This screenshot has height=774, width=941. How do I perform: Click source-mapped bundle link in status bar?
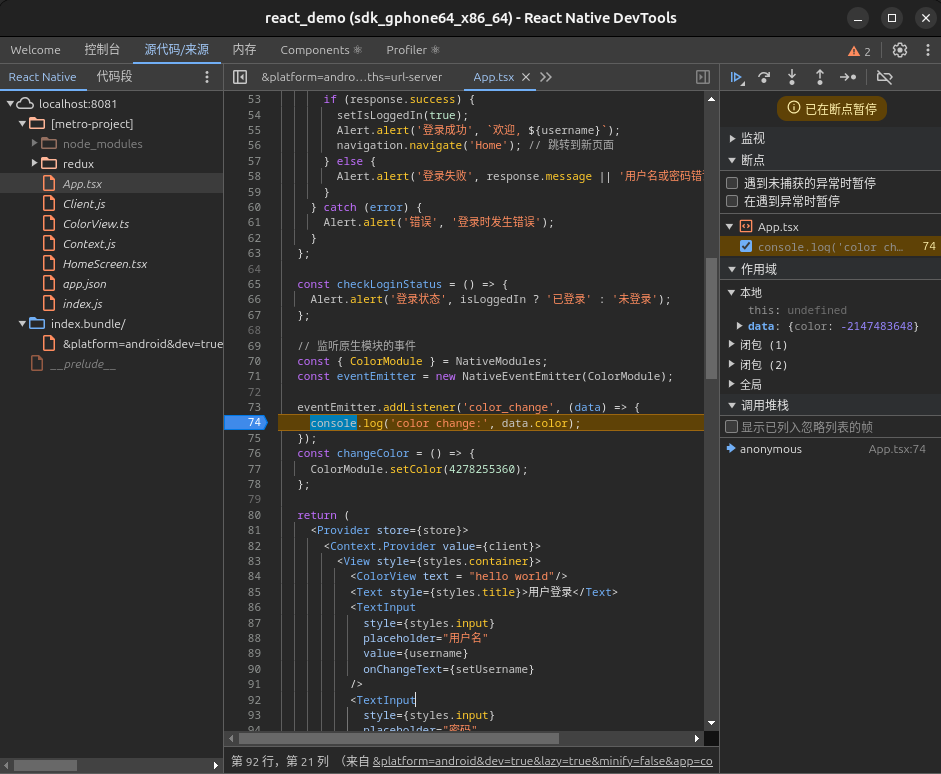[x=542, y=761]
